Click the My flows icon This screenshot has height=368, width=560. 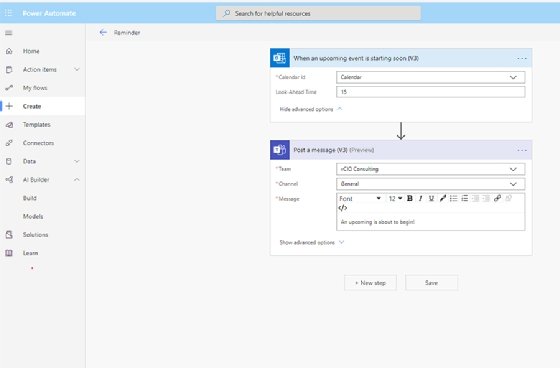point(9,88)
